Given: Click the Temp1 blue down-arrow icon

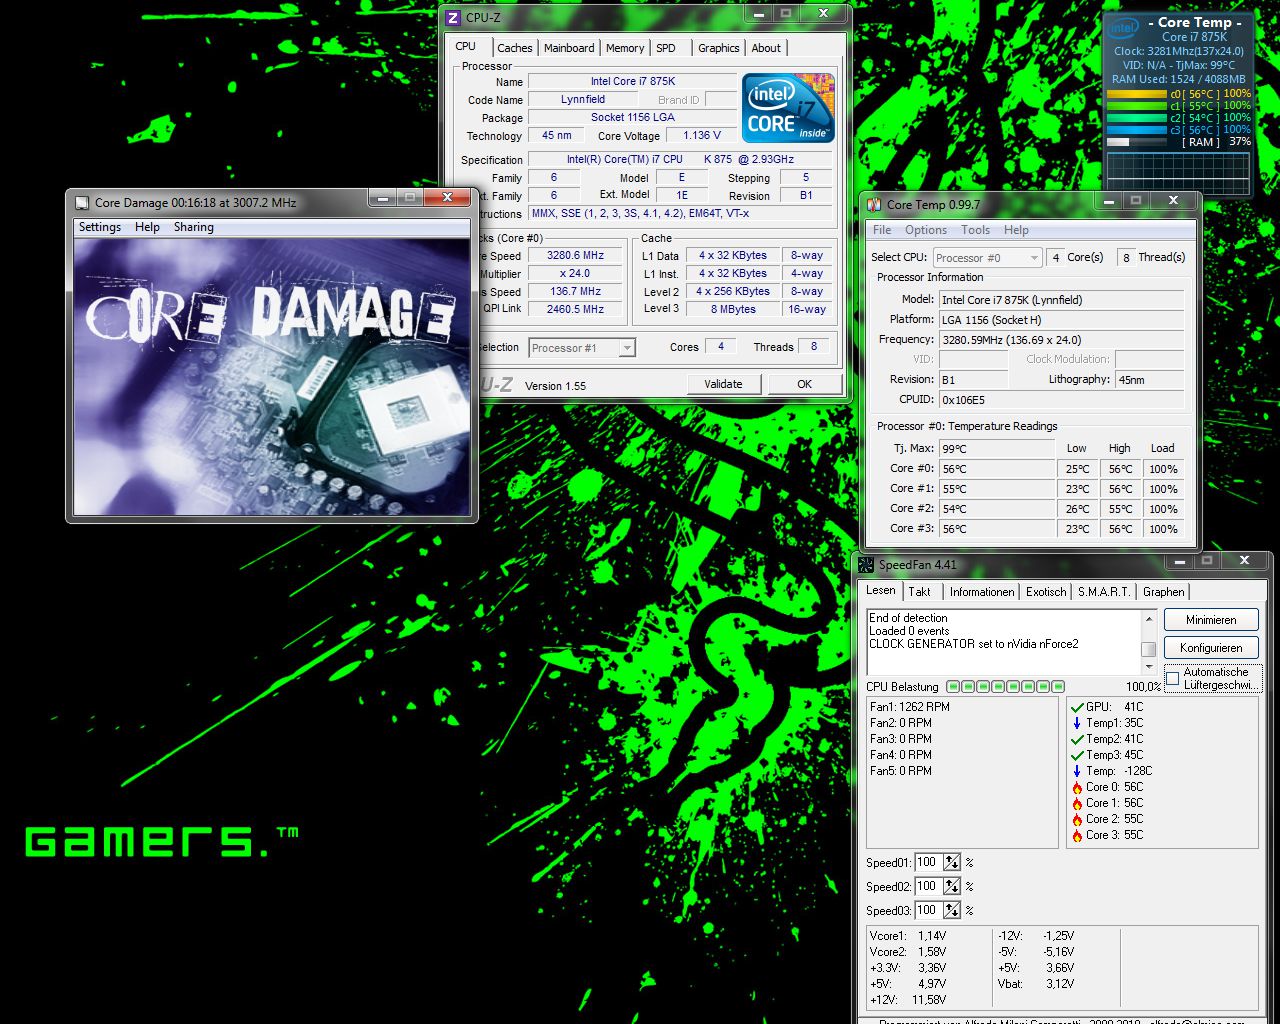Looking at the screenshot, I should [x=1077, y=723].
